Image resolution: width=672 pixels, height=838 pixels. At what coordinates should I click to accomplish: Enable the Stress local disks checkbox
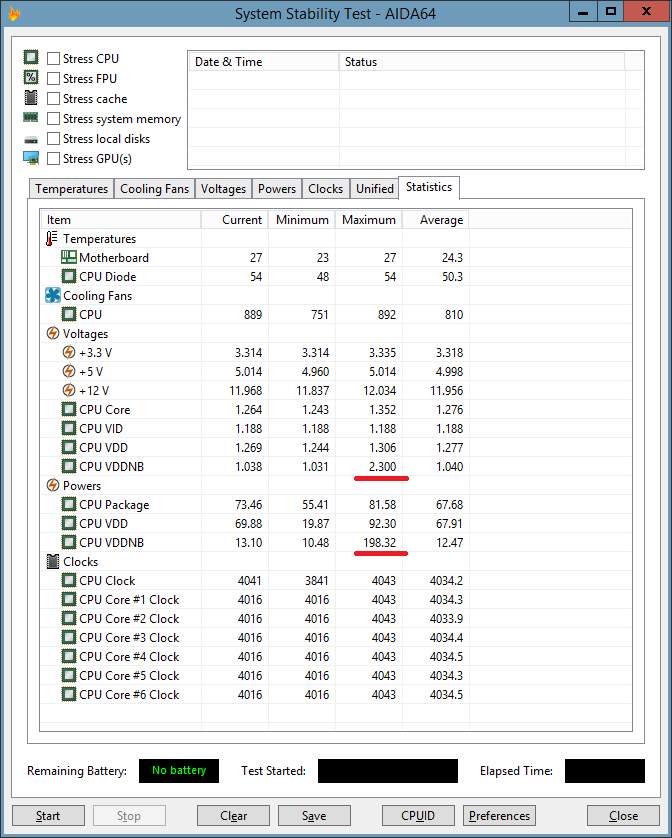(53, 138)
